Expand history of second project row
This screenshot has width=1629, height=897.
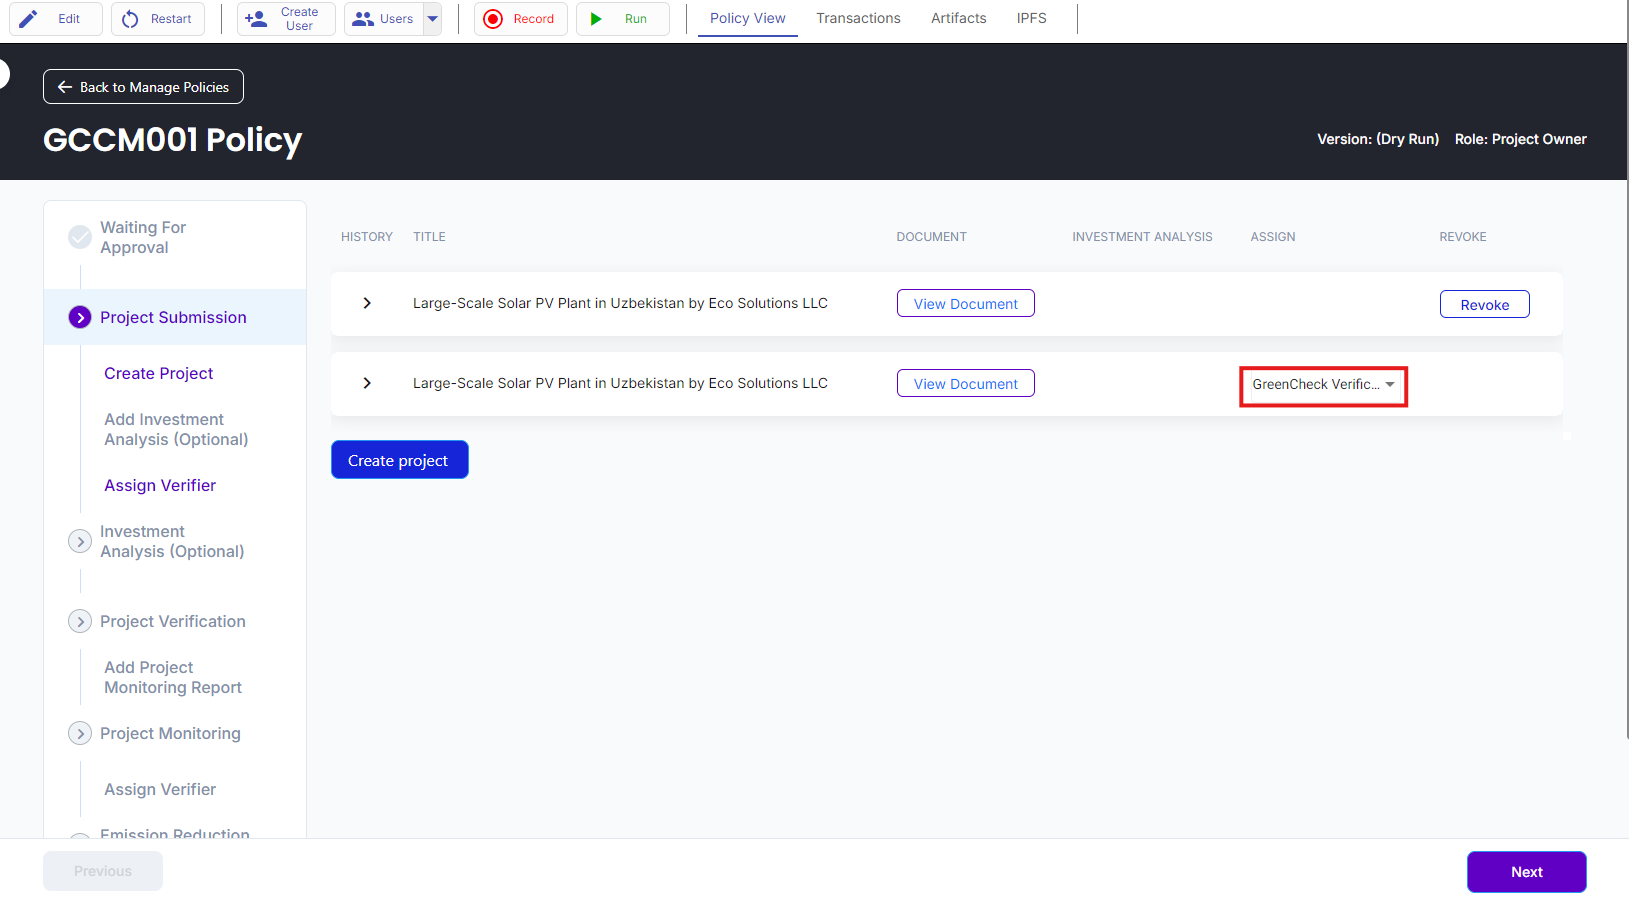(x=367, y=383)
